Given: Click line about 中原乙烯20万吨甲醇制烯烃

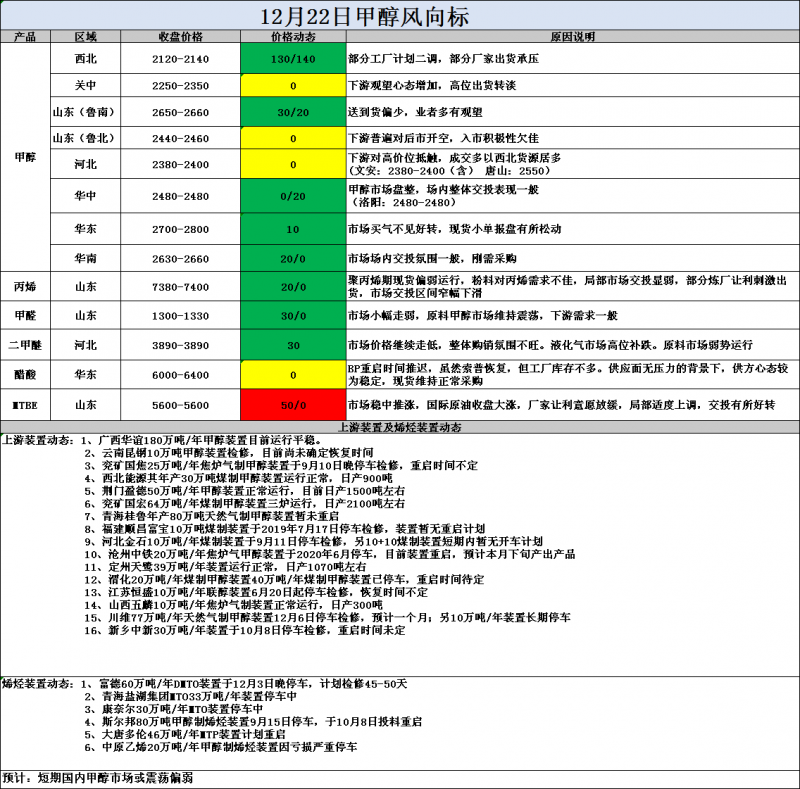Looking at the screenshot, I should (x=221, y=747).
